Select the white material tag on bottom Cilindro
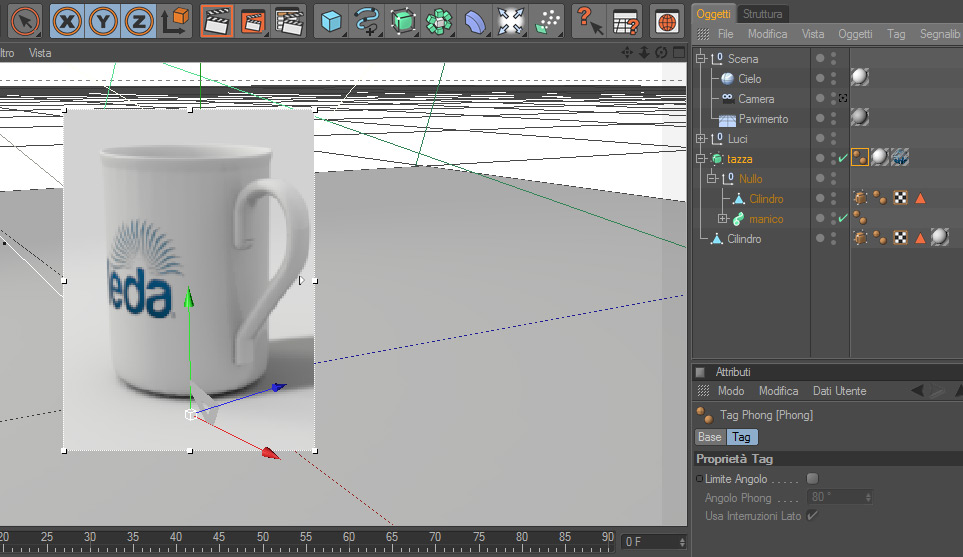This screenshot has height=557, width=963. tap(940, 237)
